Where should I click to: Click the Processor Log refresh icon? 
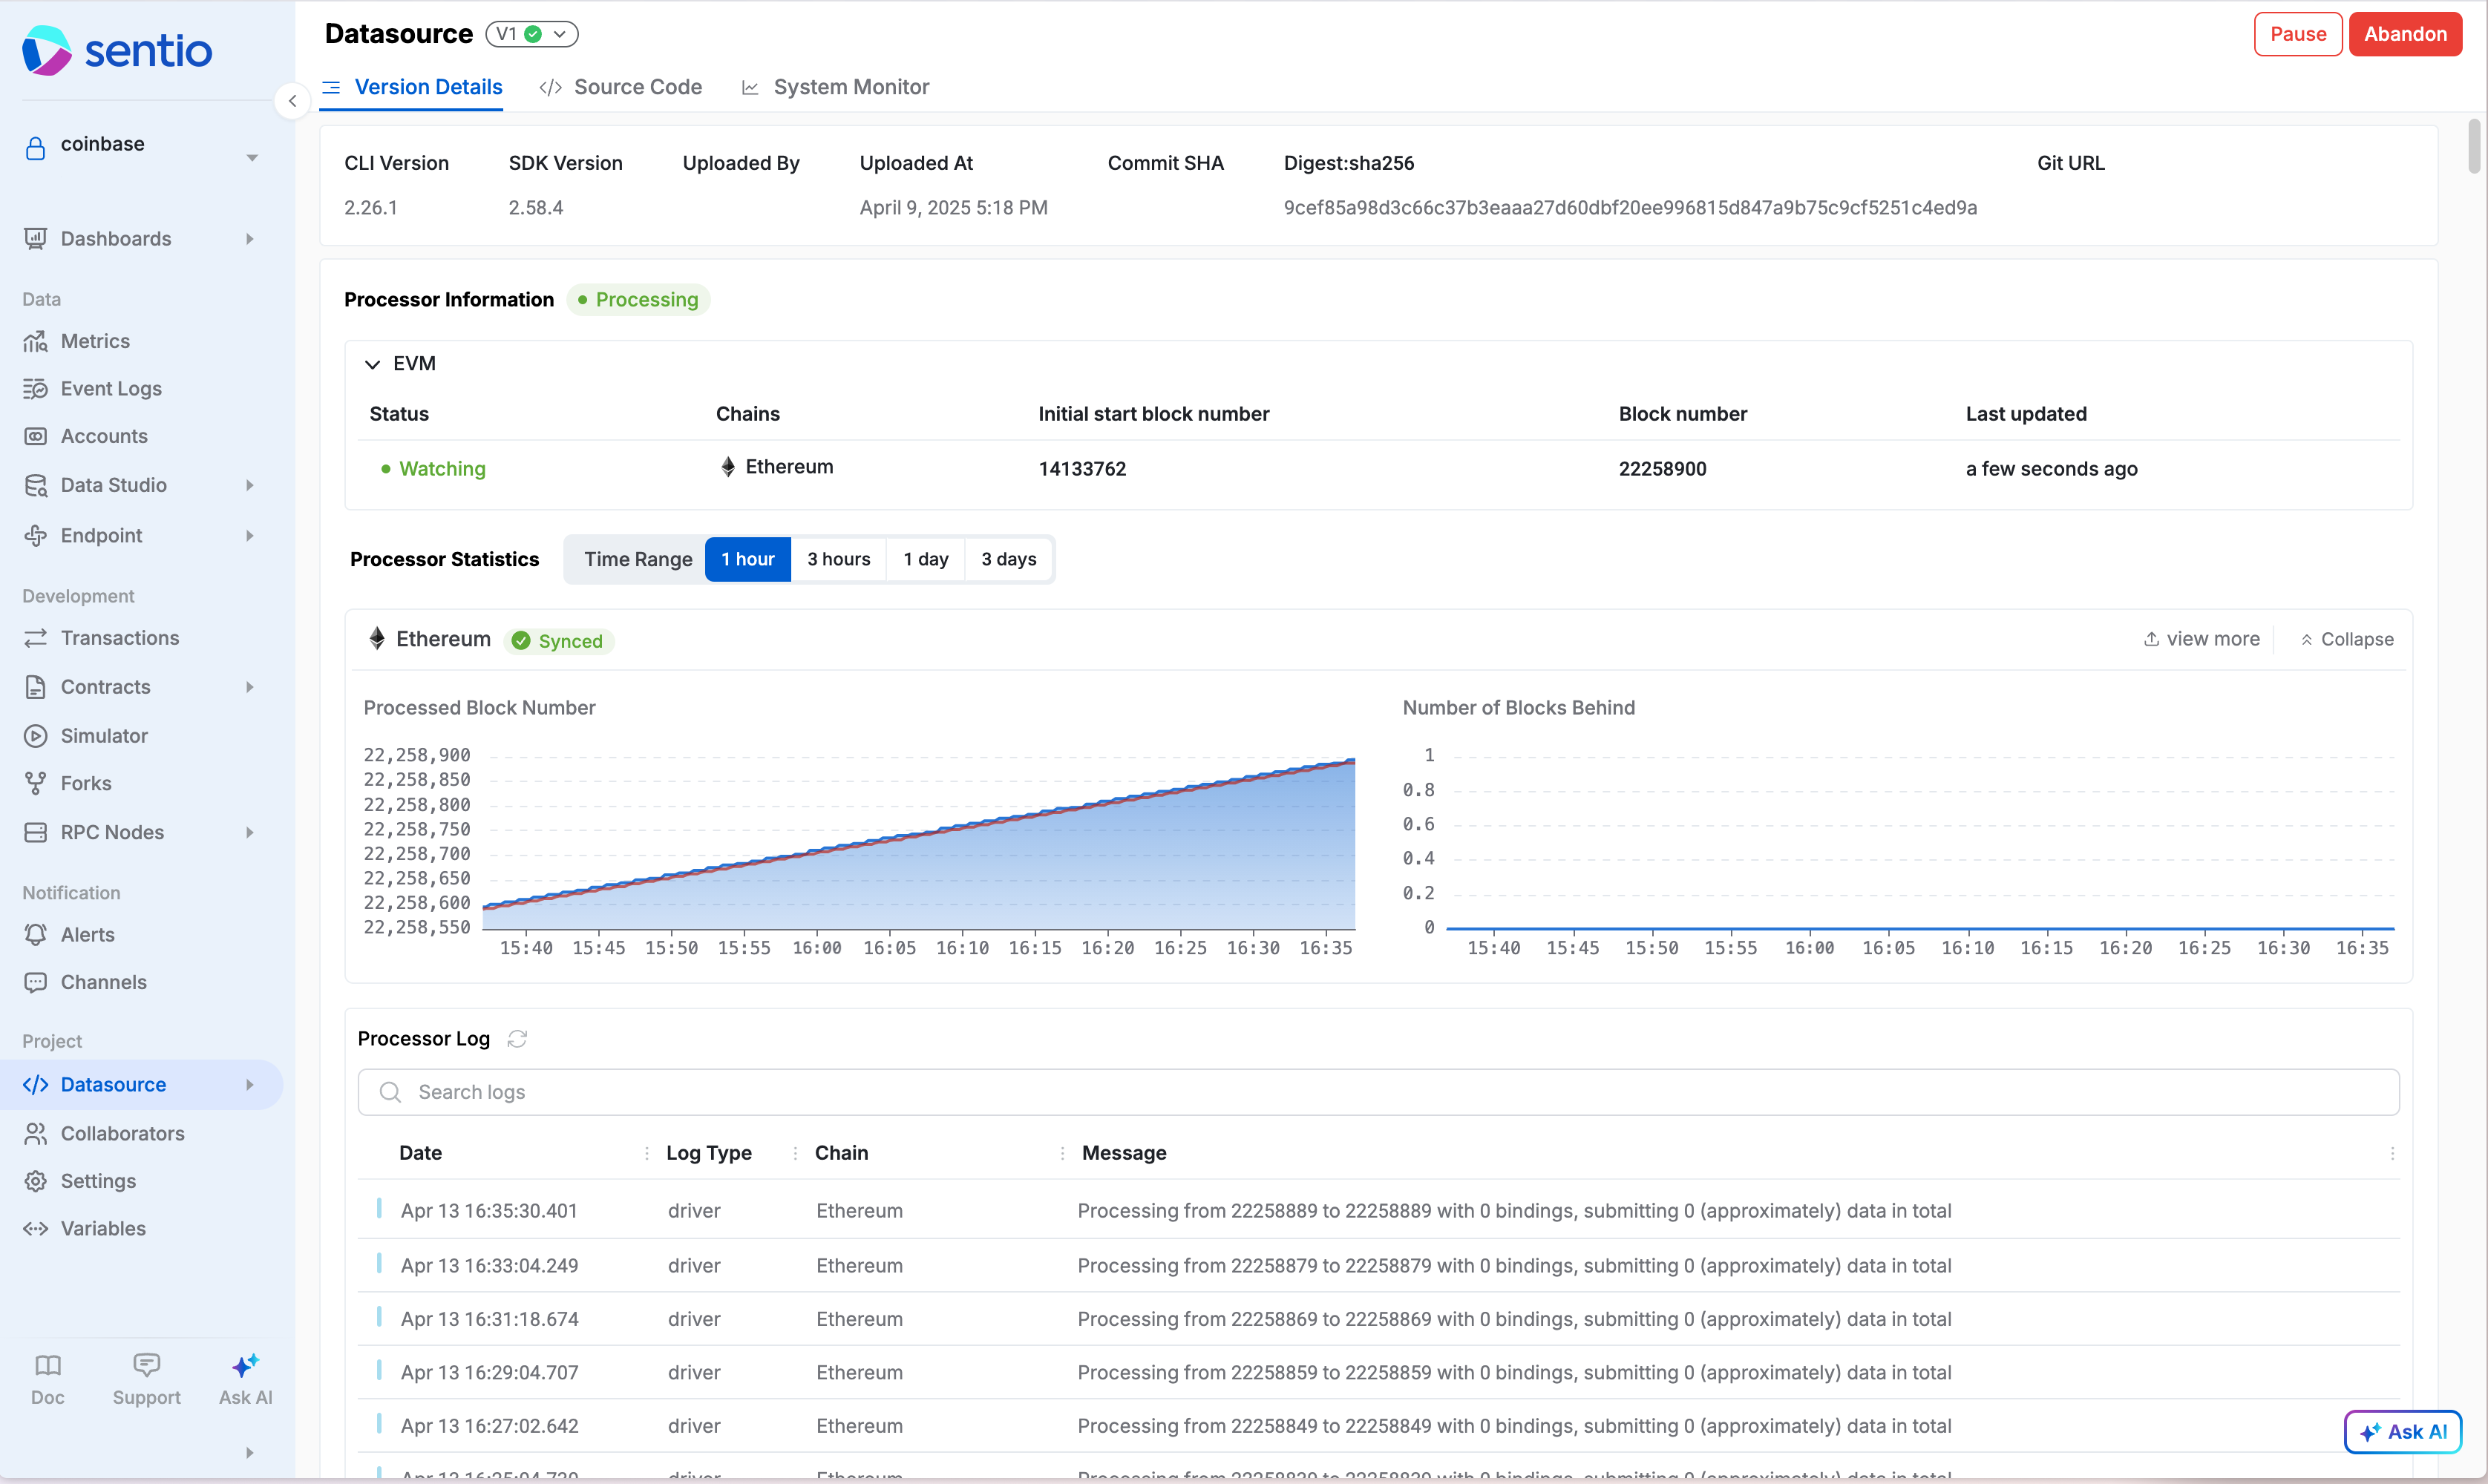point(517,1038)
